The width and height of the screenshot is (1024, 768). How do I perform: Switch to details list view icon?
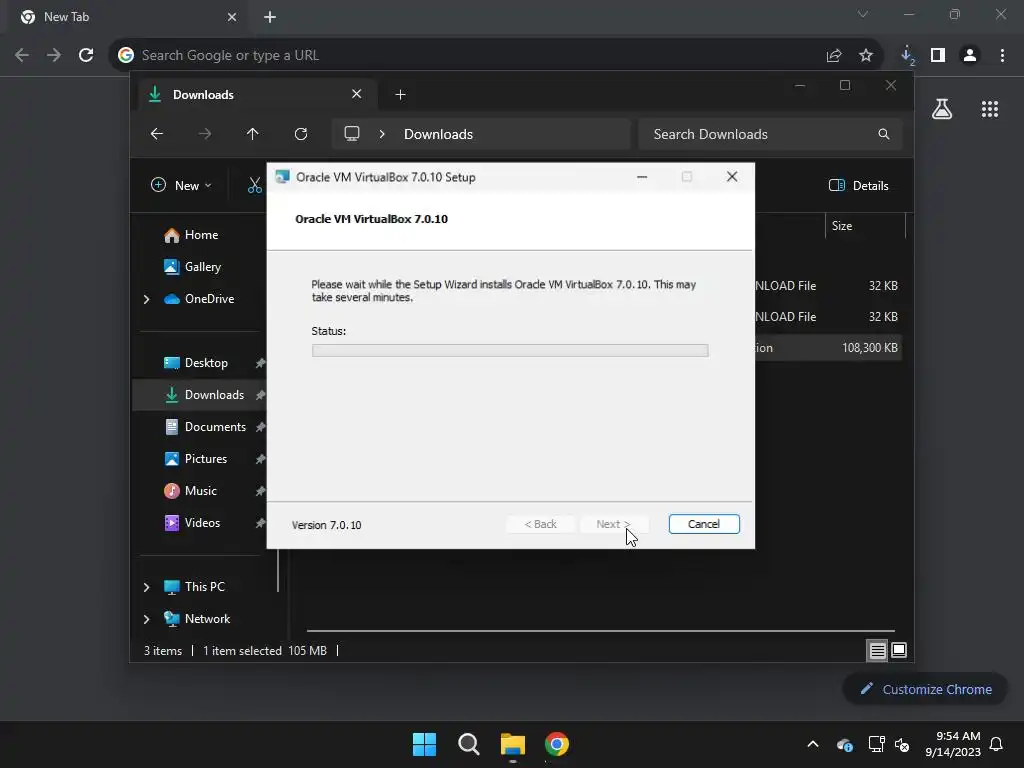(x=877, y=650)
